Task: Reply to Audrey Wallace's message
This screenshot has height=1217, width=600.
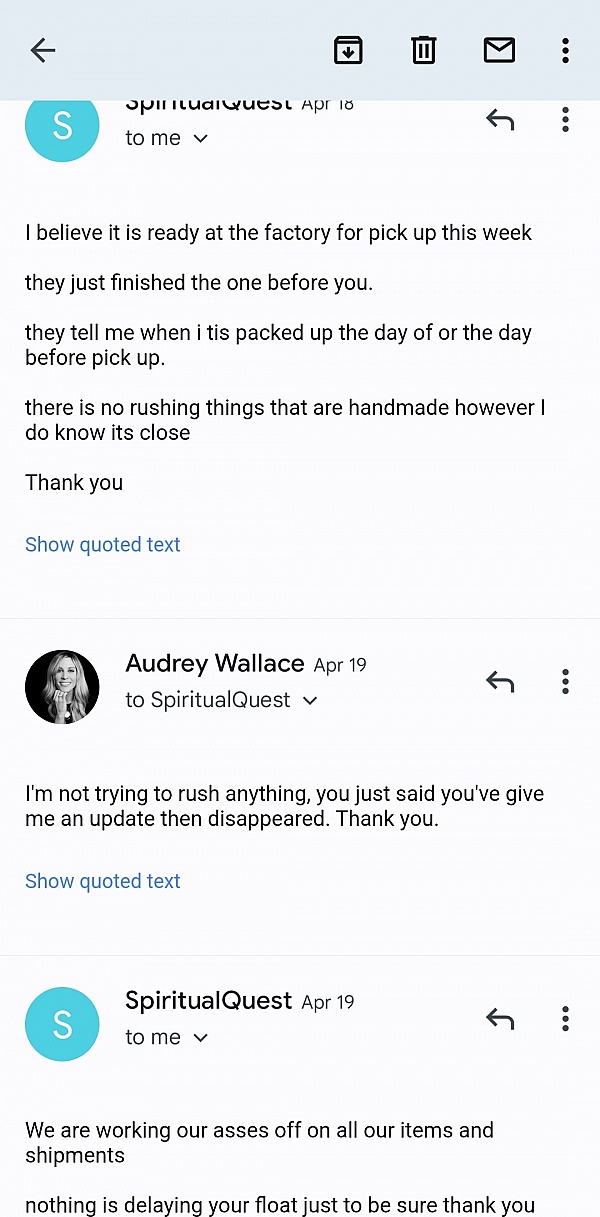Action: pos(500,682)
